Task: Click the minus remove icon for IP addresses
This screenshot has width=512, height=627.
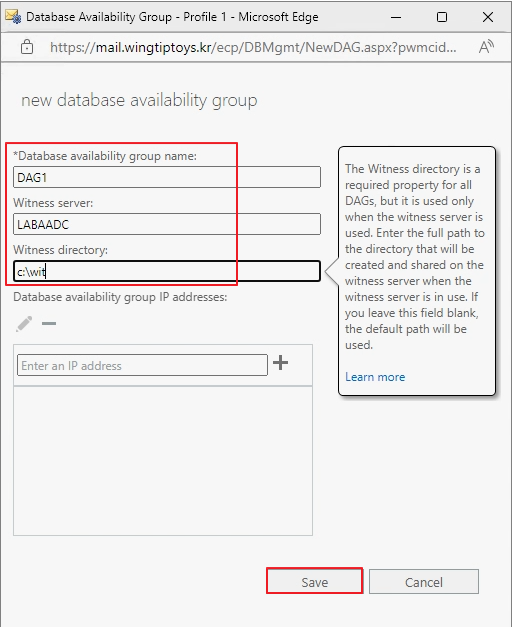Action: tap(49, 323)
